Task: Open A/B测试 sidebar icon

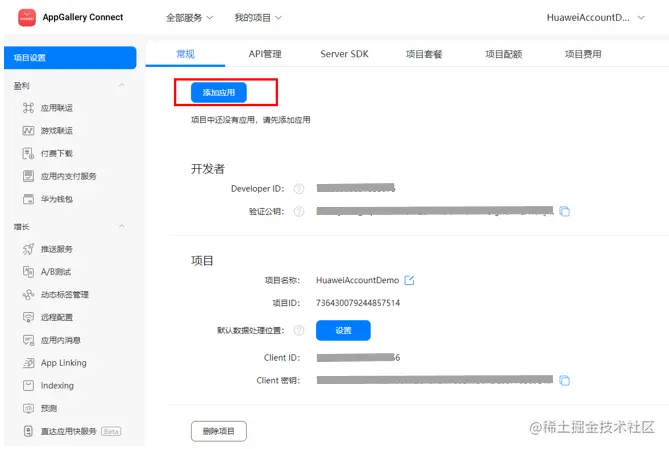Action: click(28, 271)
